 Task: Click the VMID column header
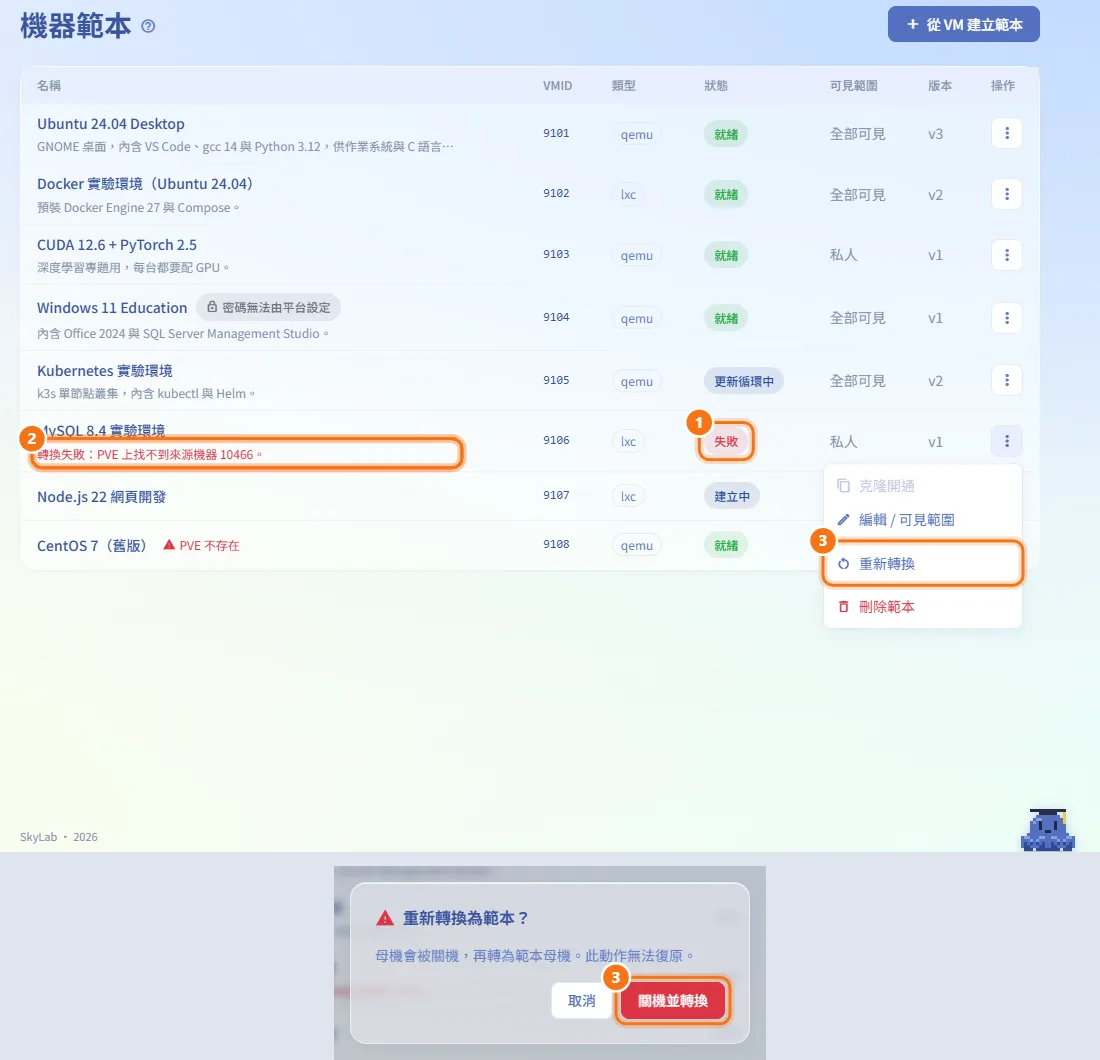(x=557, y=86)
